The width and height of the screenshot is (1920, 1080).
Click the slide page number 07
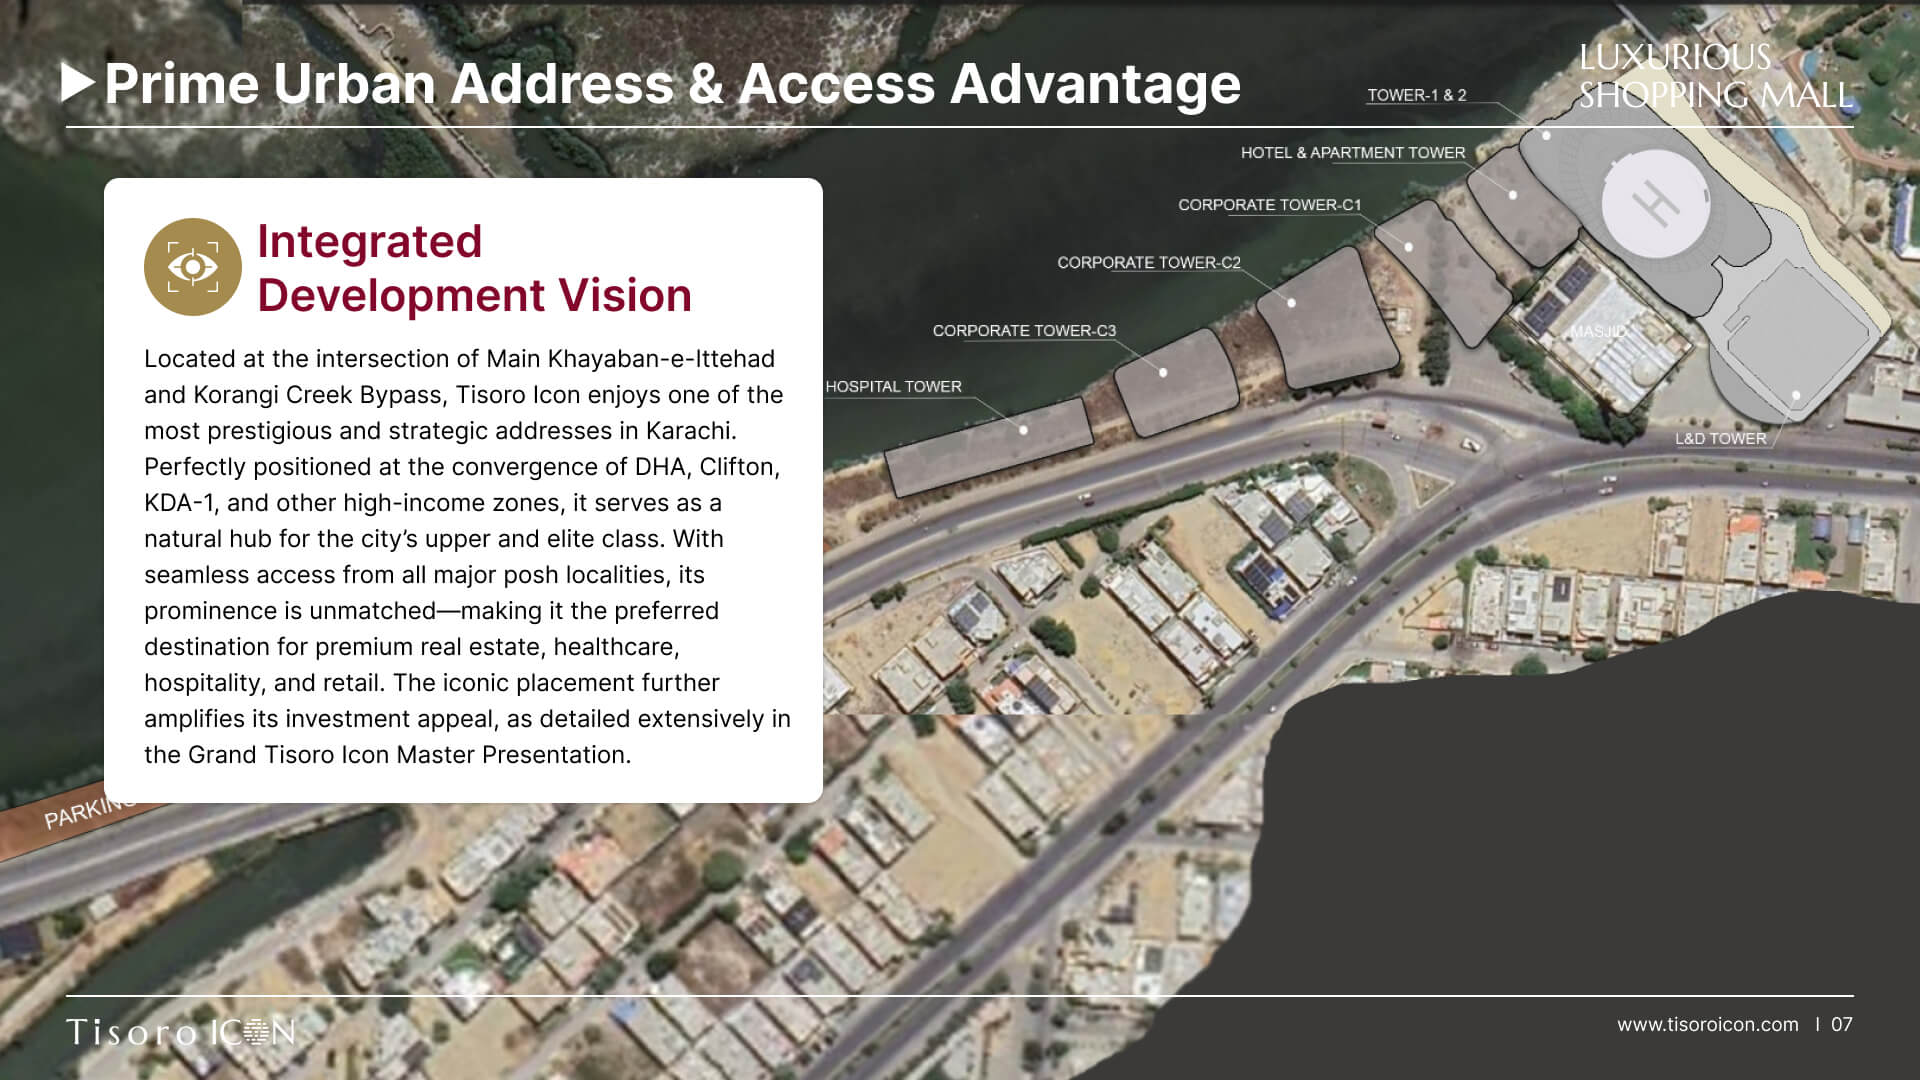click(x=1842, y=1024)
